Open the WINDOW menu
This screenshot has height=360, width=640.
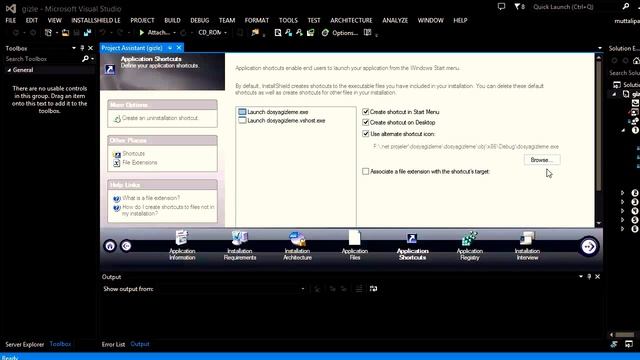pyautogui.click(x=430, y=20)
